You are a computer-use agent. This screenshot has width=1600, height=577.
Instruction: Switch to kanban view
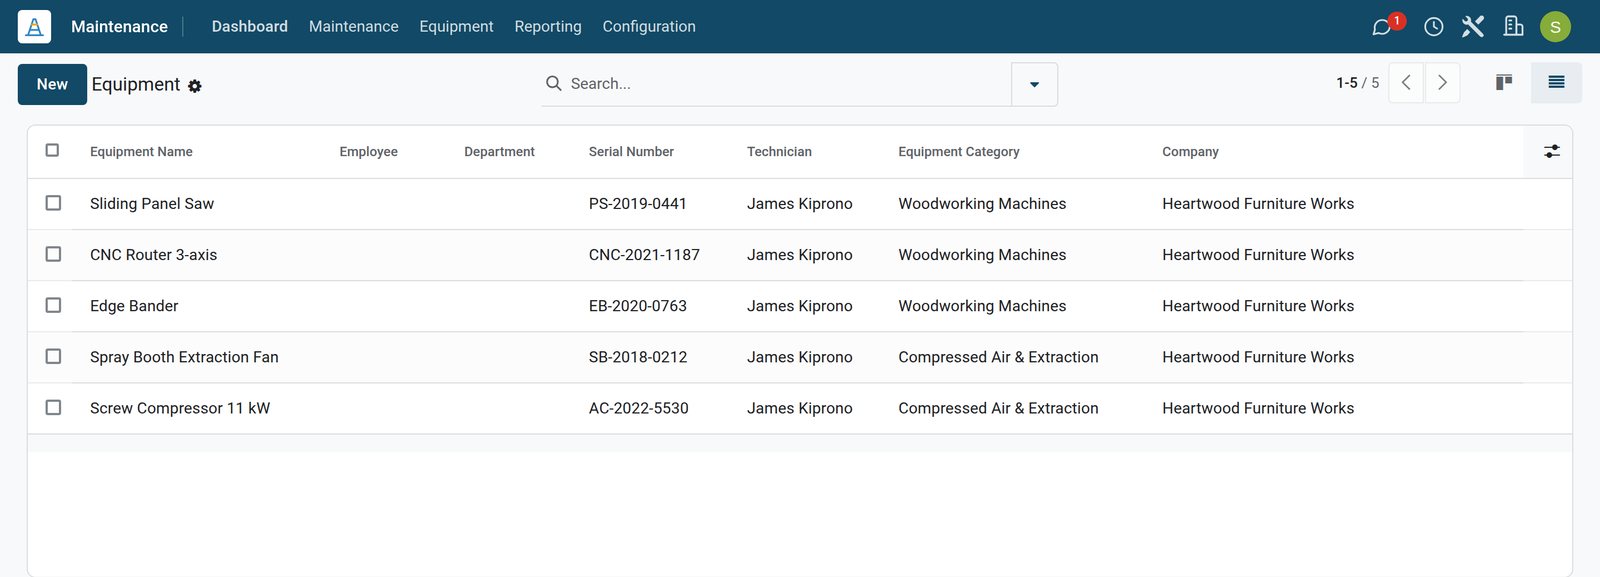(1504, 82)
